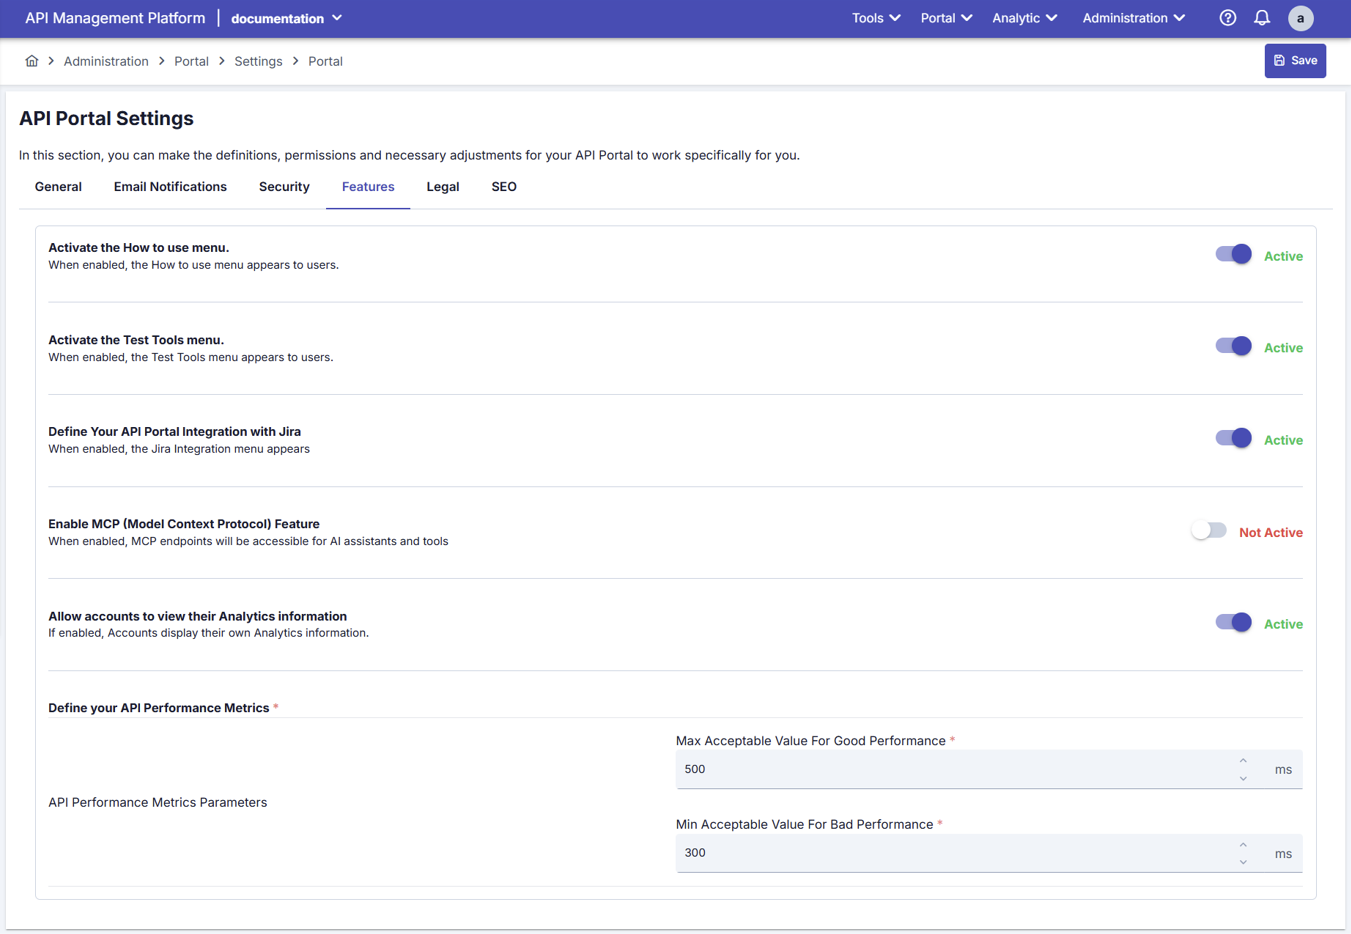Screen dimensions: 1351x934
Task: Open the documentation project dropdown
Action: [x=287, y=18]
